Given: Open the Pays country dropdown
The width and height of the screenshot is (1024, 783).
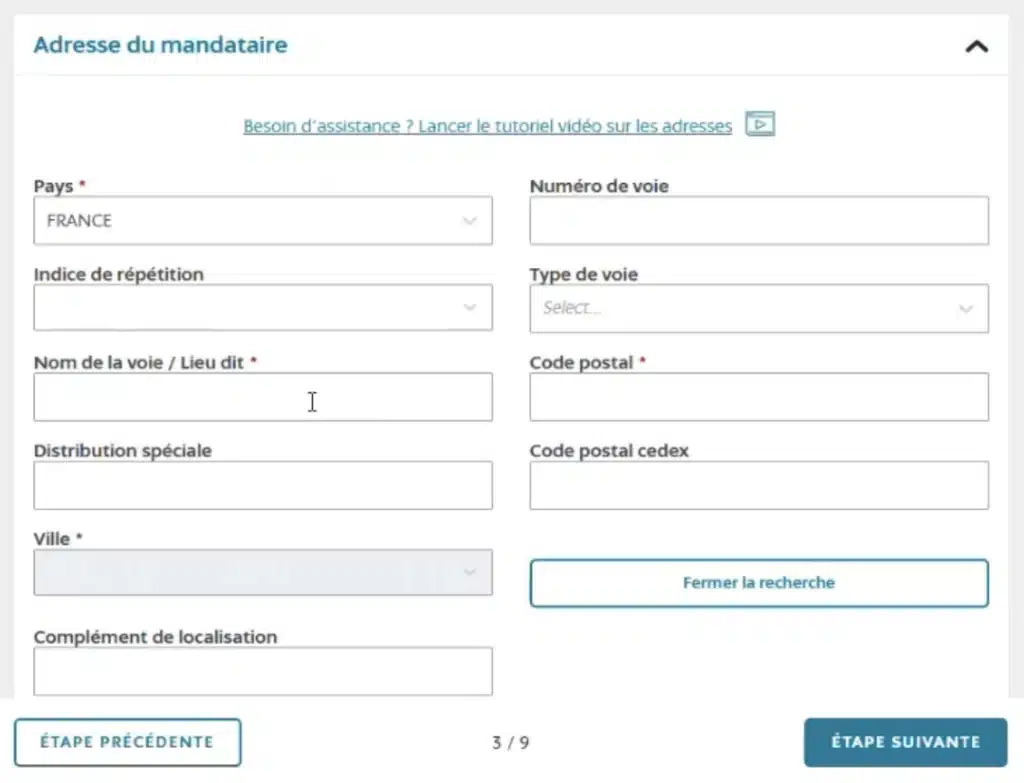Looking at the screenshot, I should (x=263, y=220).
